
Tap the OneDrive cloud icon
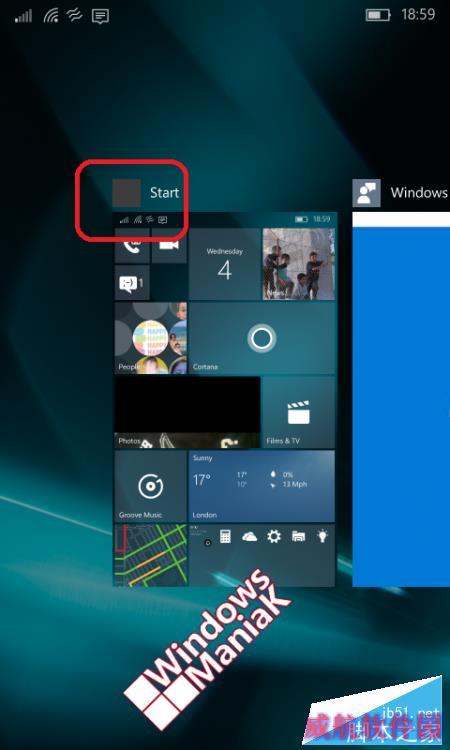tap(250, 537)
